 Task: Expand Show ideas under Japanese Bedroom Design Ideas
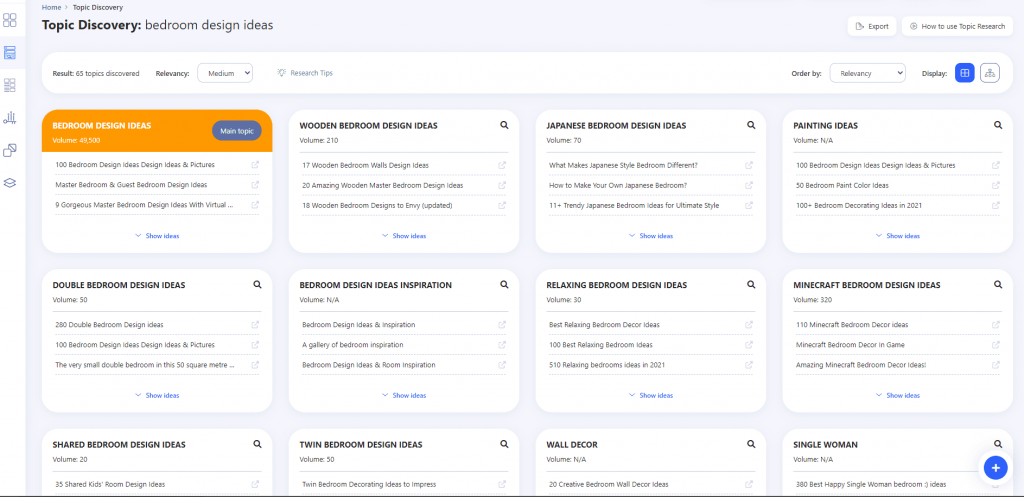[x=650, y=236]
